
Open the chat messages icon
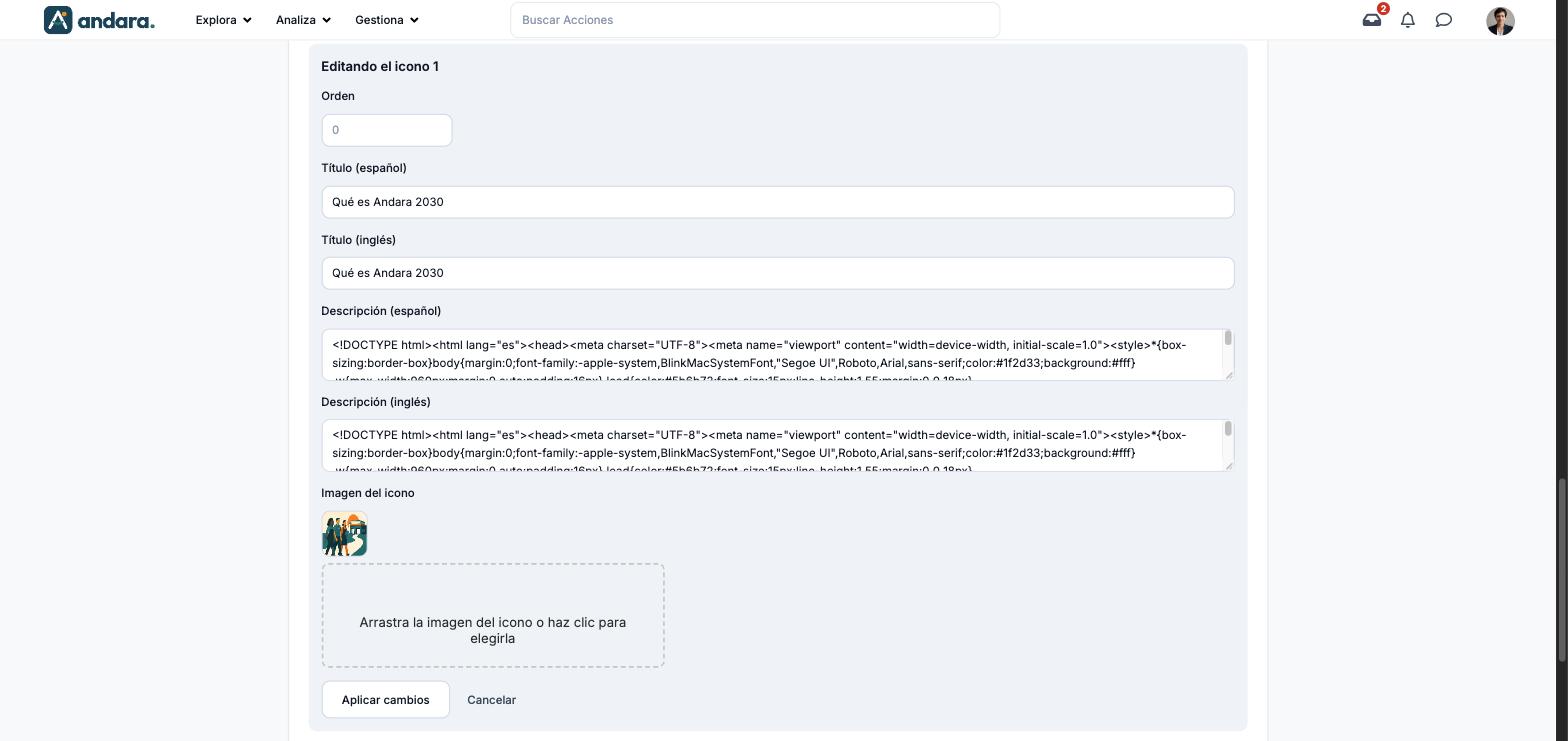pos(1444,20)
